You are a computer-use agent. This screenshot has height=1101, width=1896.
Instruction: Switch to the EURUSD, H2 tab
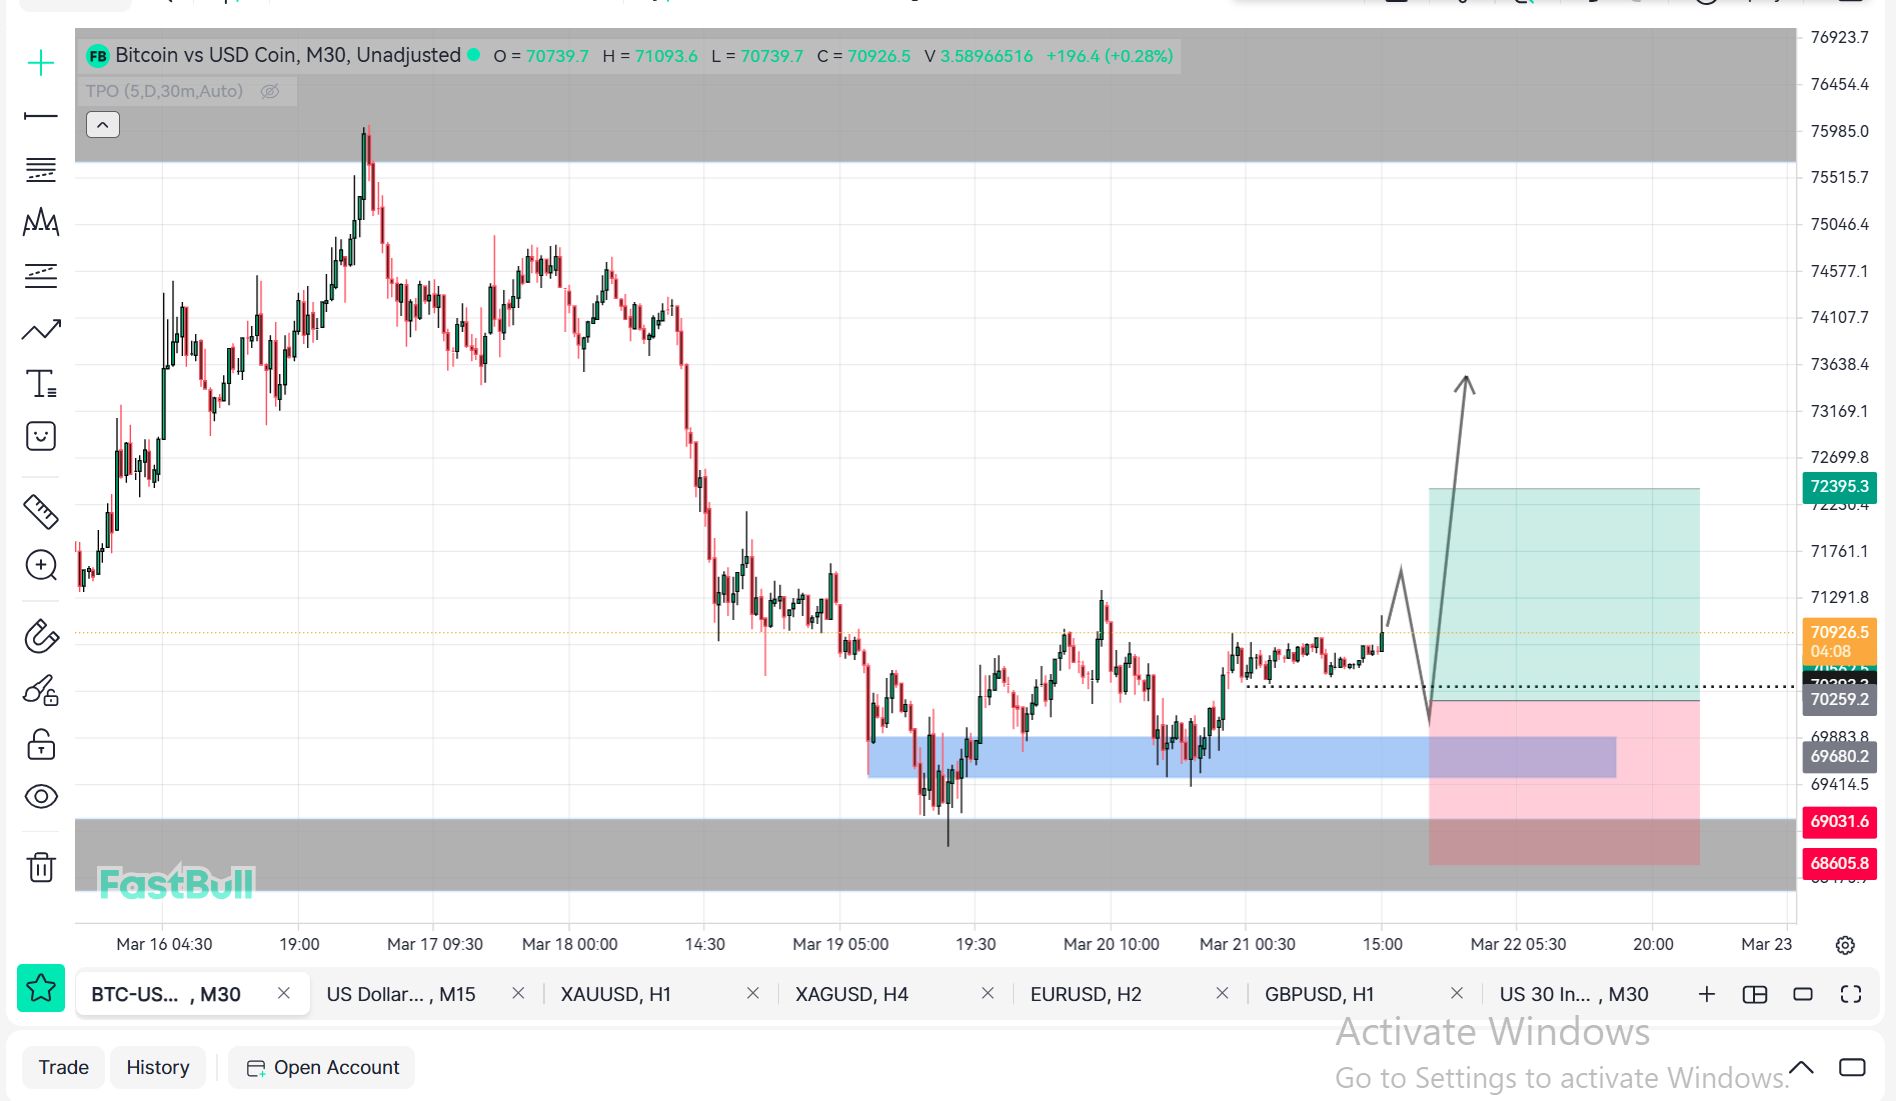coord(1085,994)
